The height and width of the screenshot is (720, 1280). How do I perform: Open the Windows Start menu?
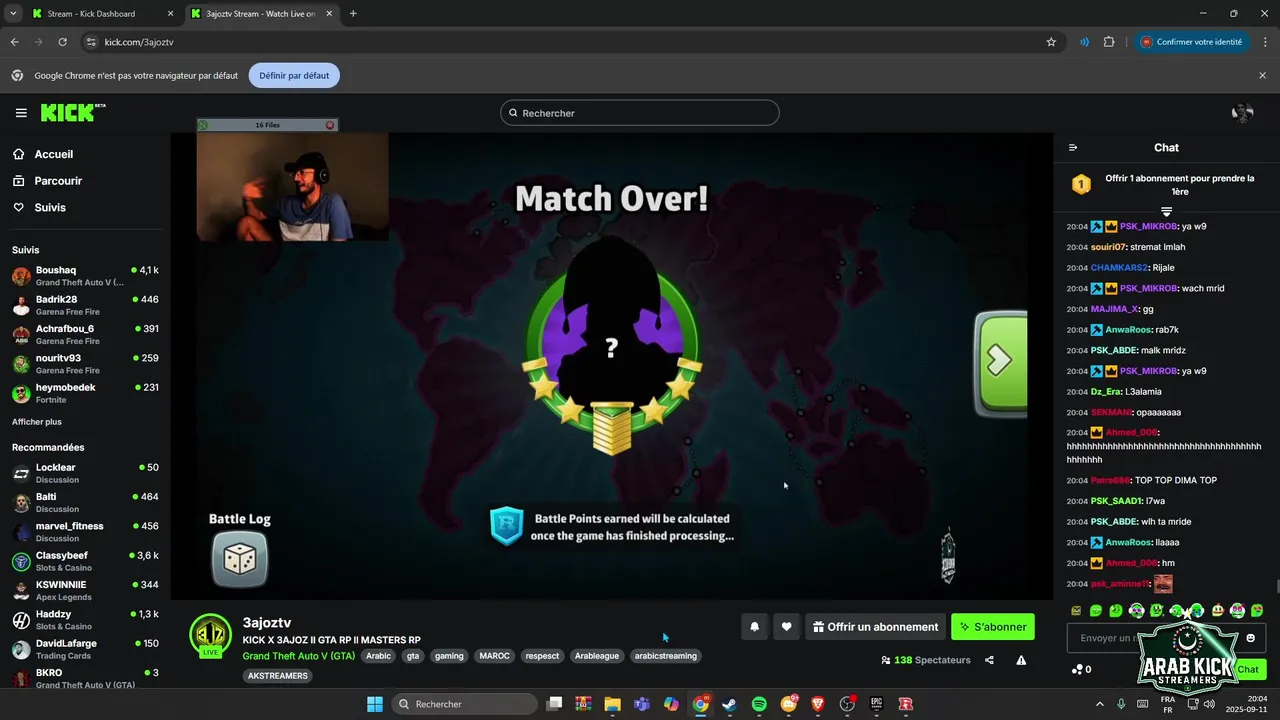(375, 704)
